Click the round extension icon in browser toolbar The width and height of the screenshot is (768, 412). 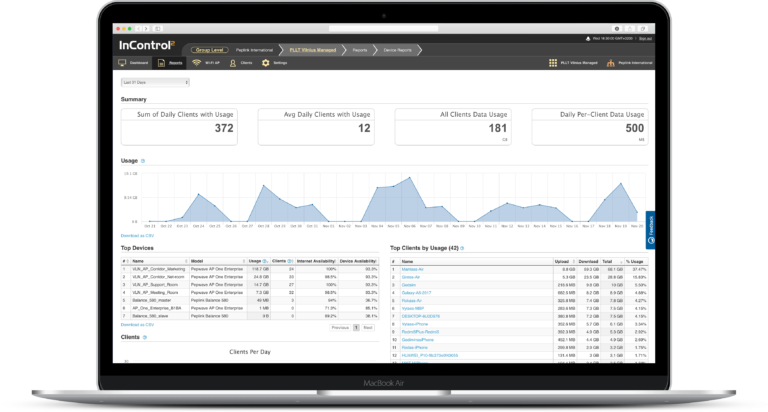click(617, 29)
